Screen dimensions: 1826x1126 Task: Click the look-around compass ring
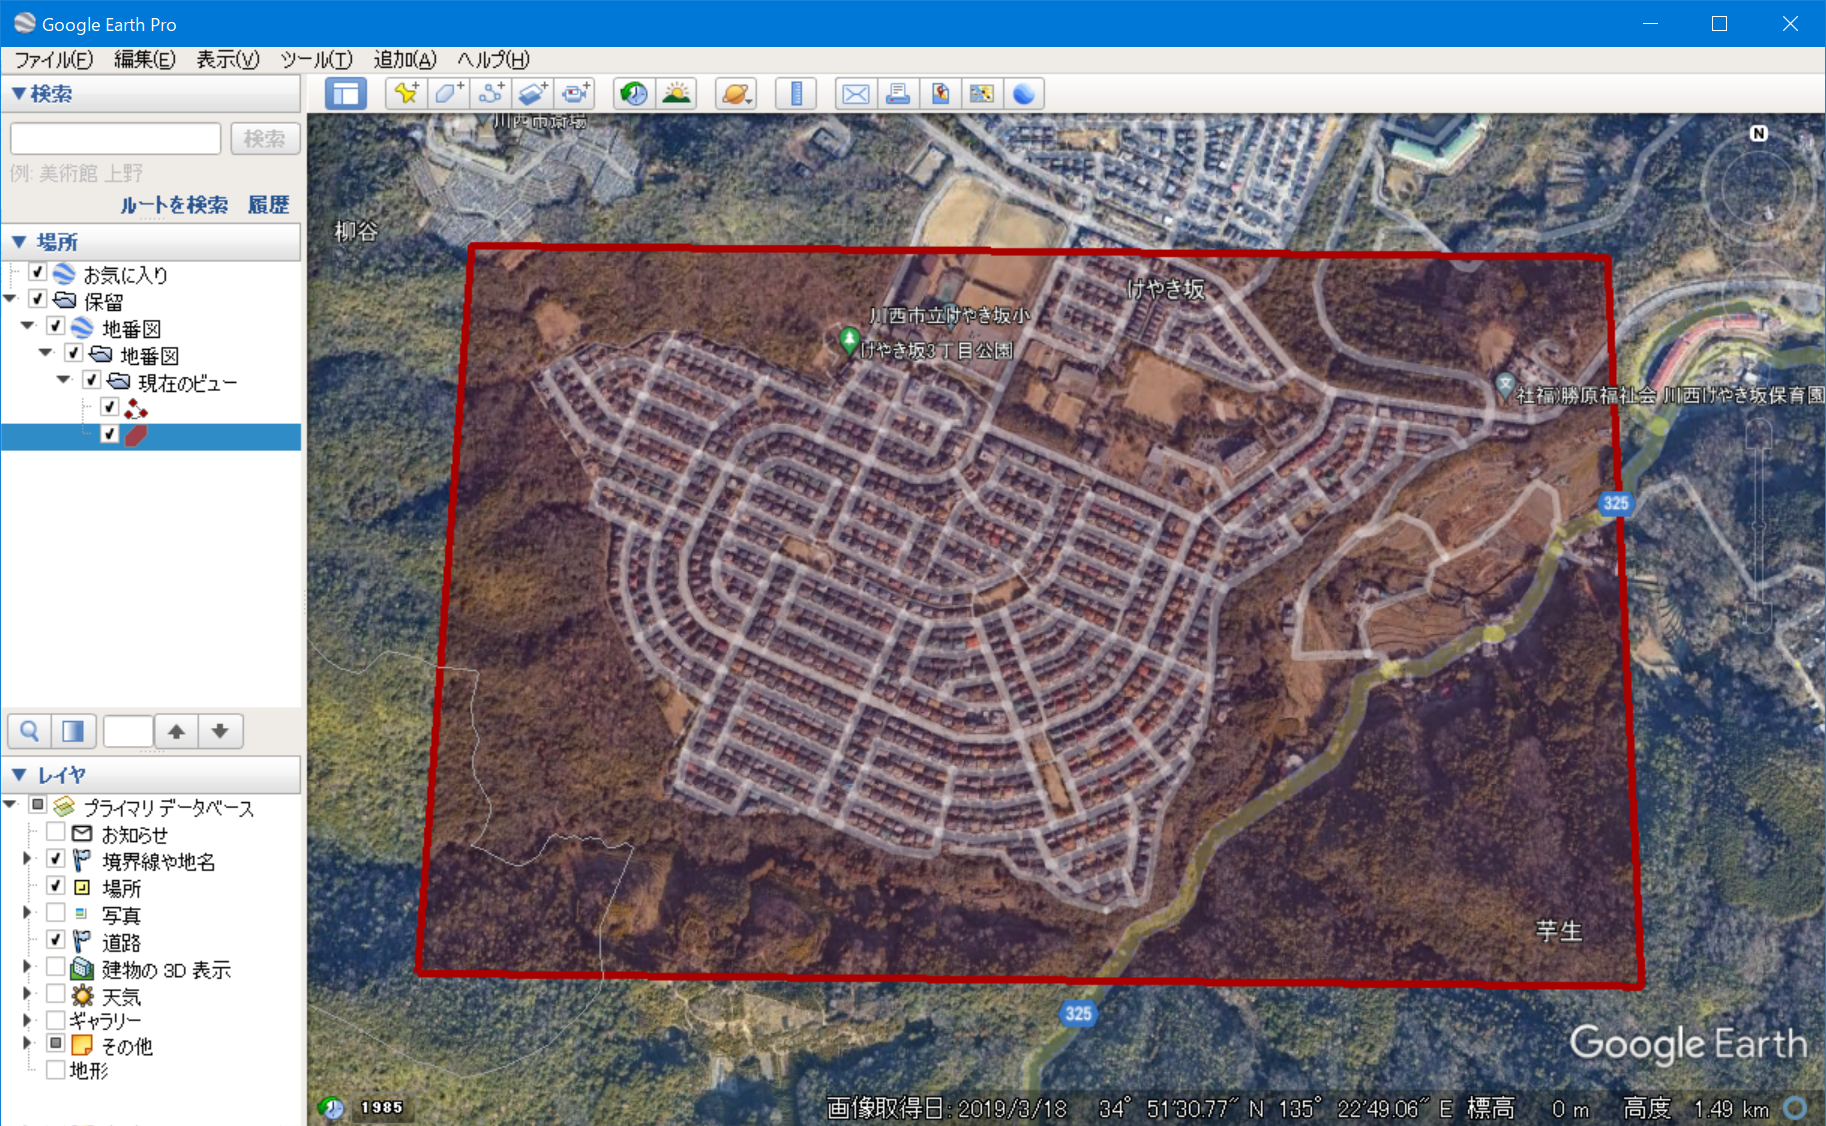[x=1759, y=187]
